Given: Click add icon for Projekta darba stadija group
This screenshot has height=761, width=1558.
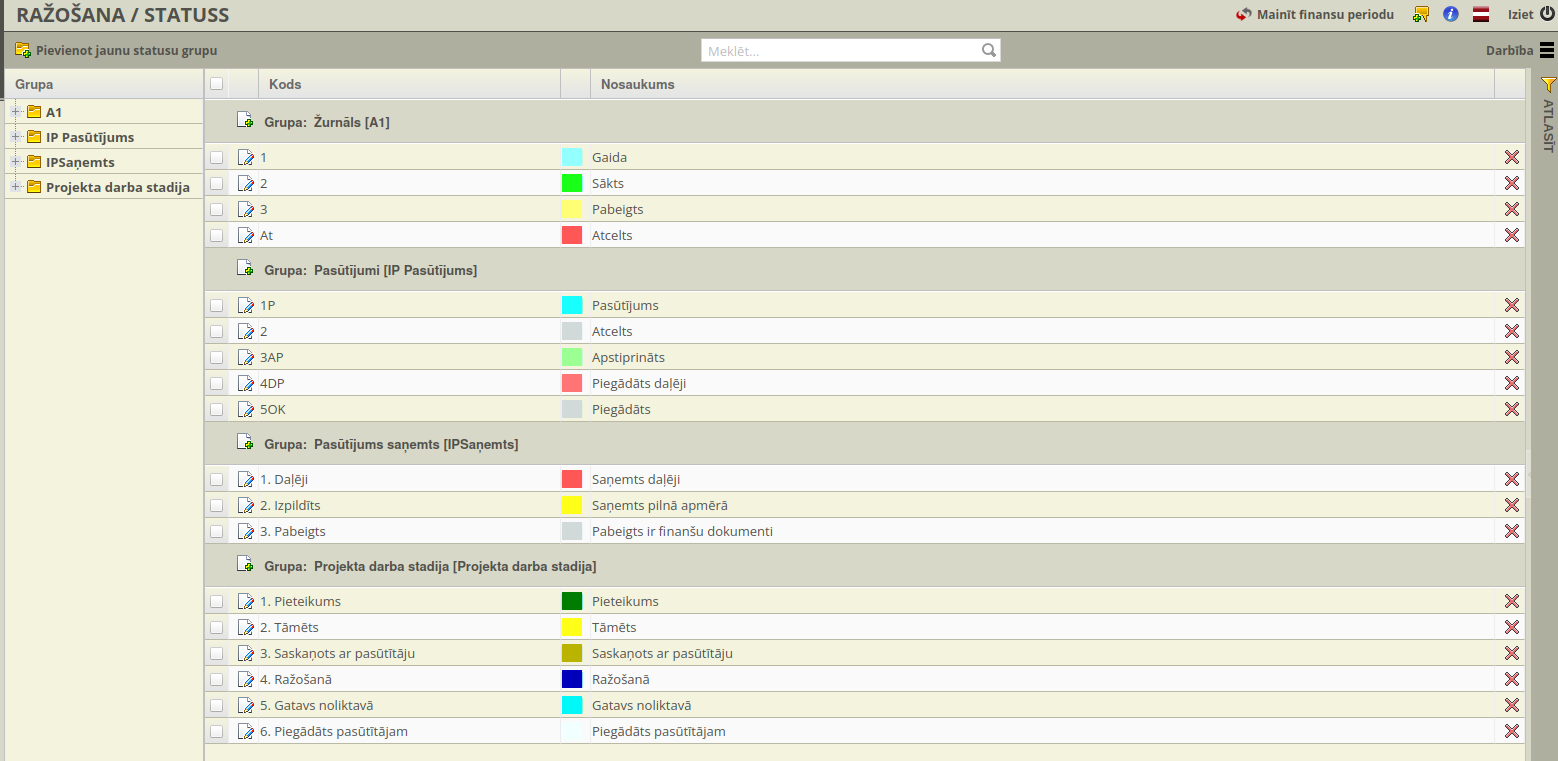Looking at the screenshot, I should [x=245, y=565].
